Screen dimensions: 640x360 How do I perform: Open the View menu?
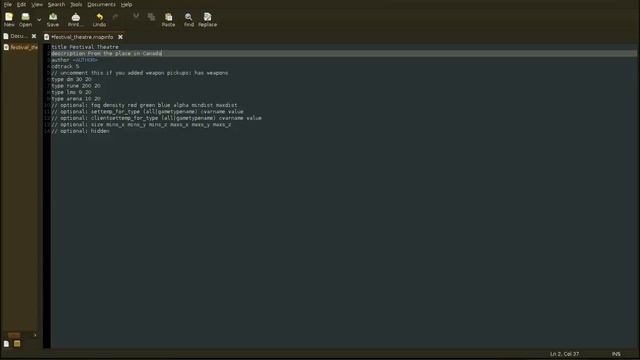37,4
